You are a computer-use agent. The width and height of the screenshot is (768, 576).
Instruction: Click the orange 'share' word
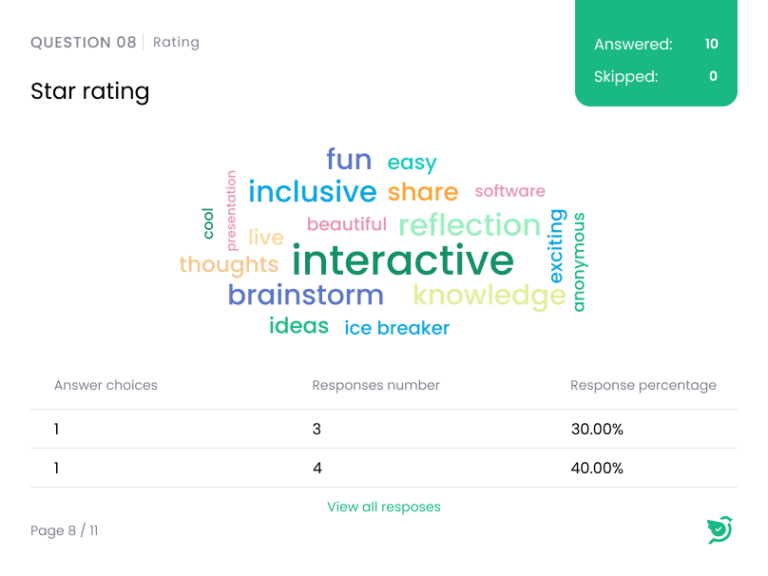[x=422, y=192]
